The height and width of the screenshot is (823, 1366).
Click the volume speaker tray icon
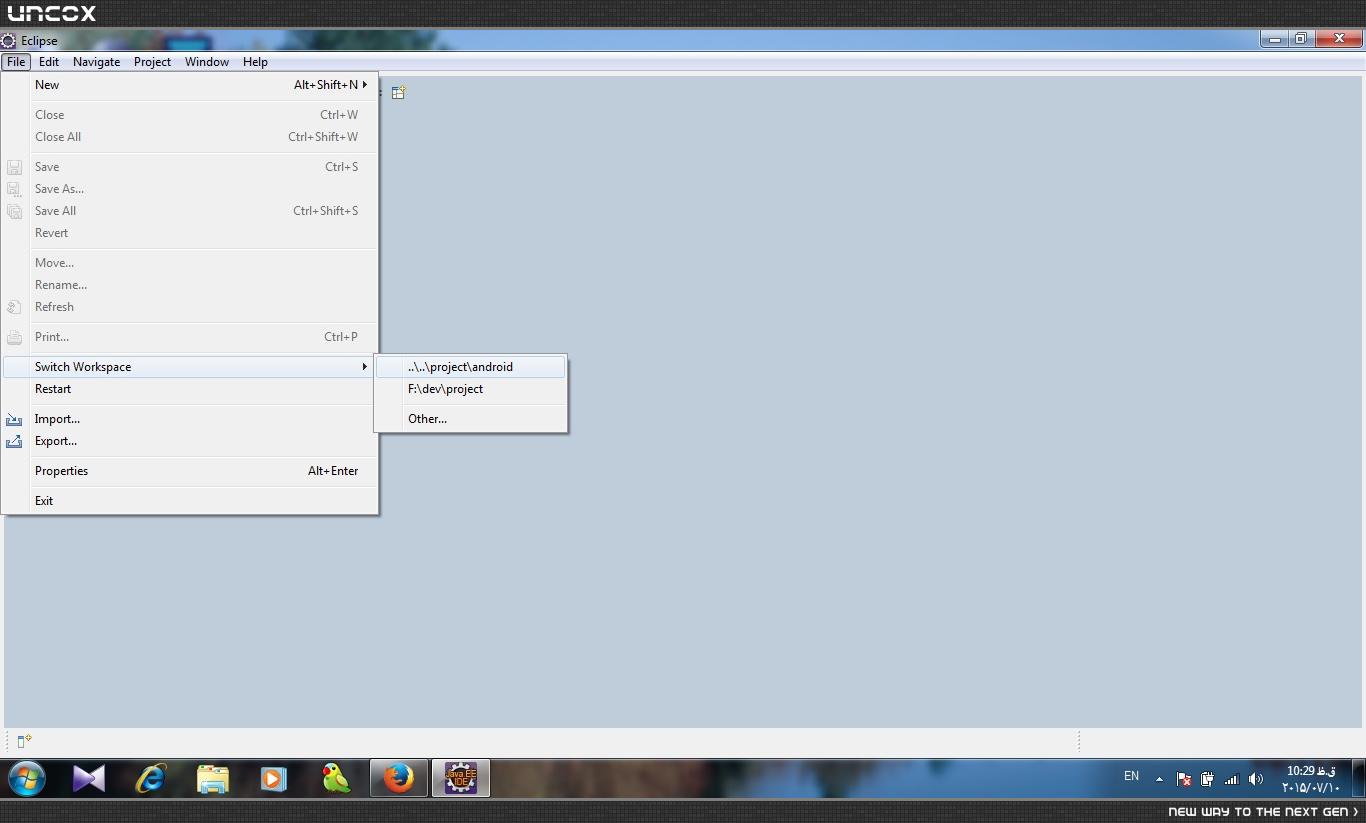point(1256,779)
